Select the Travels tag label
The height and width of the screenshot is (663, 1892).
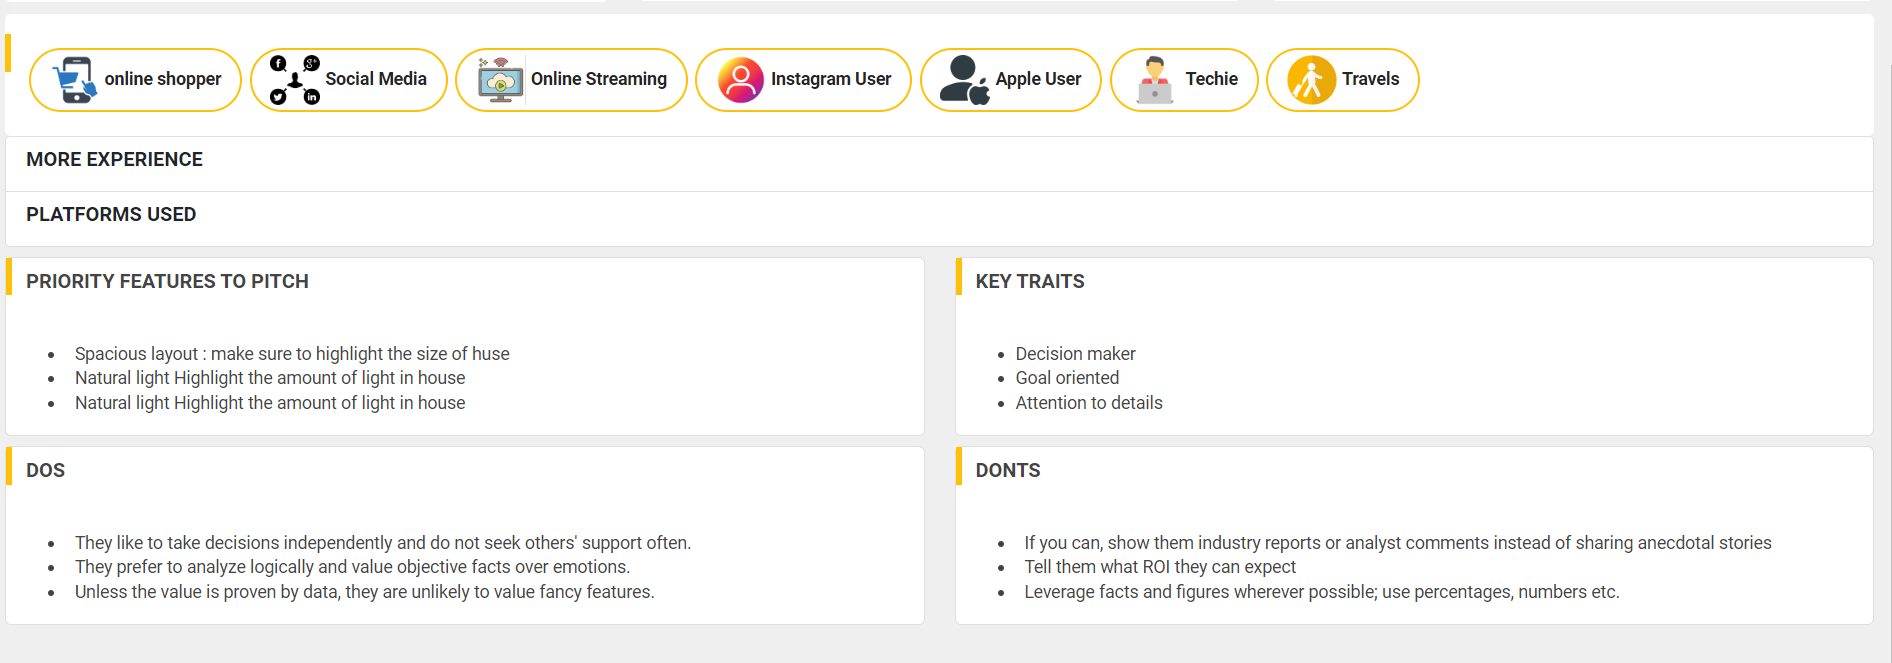tap(1370, 79)
